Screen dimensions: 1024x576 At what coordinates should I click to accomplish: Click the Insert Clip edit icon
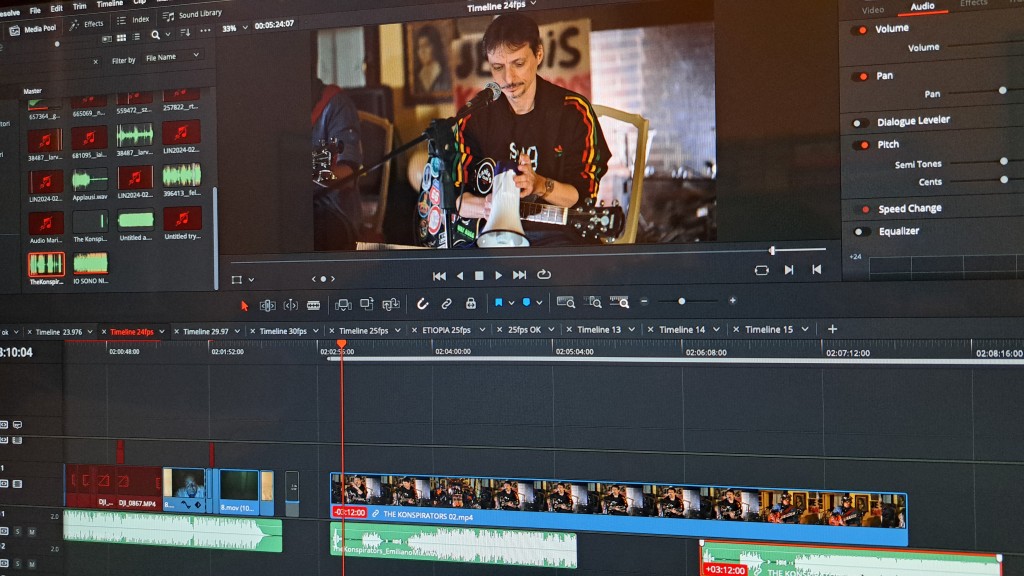[343, 304]
